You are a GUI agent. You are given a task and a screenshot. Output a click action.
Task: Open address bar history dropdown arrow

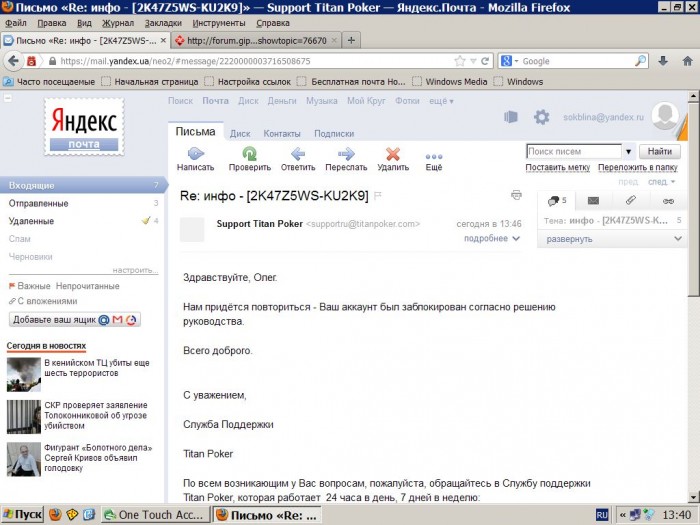pos(473,61)
